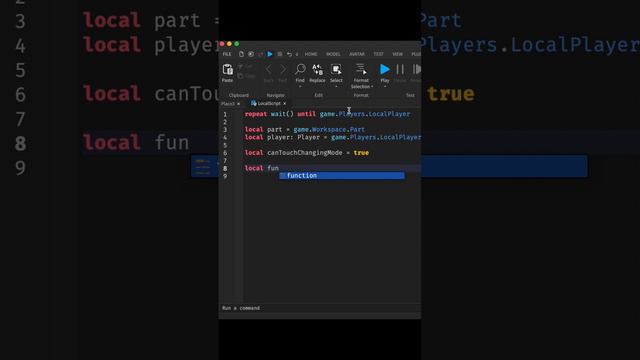The height and width of the screenshot is (360, 640).
Task: Switch to the AVATAR ribbon tab
Action: (357, 54)
